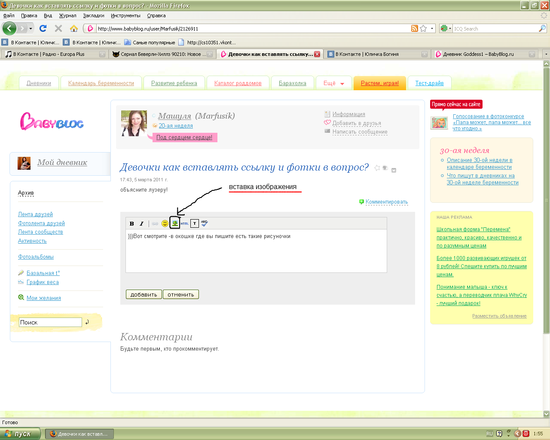Open the Лента друзей link
550x440 pixels.
(x=35, y=214)
